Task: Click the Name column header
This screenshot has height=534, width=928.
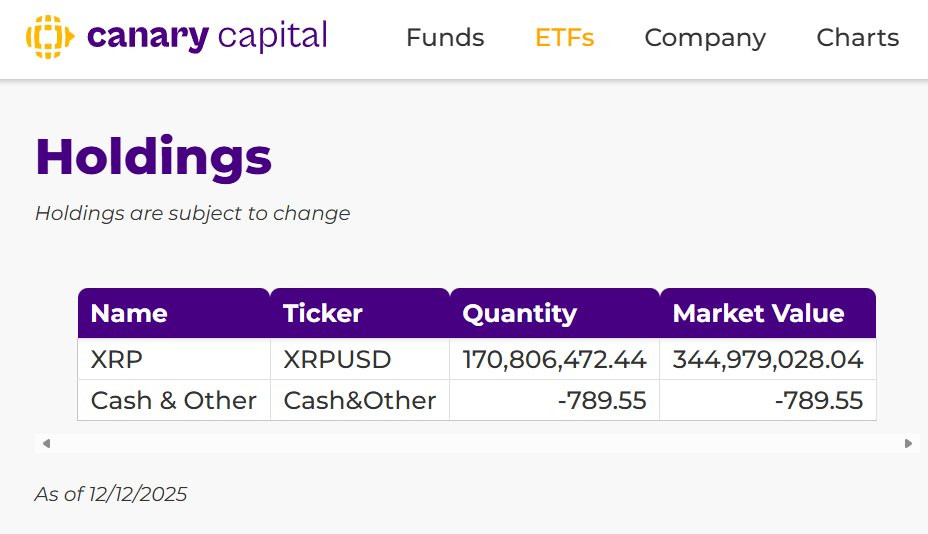Action: click(x=129, y=314)
